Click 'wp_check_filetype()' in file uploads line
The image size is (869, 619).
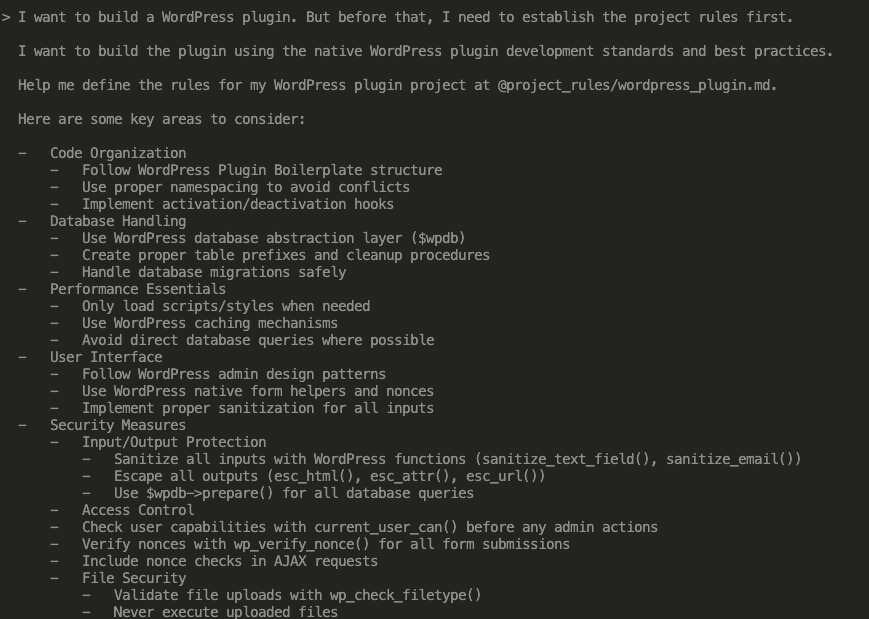[x=406, y=595]
